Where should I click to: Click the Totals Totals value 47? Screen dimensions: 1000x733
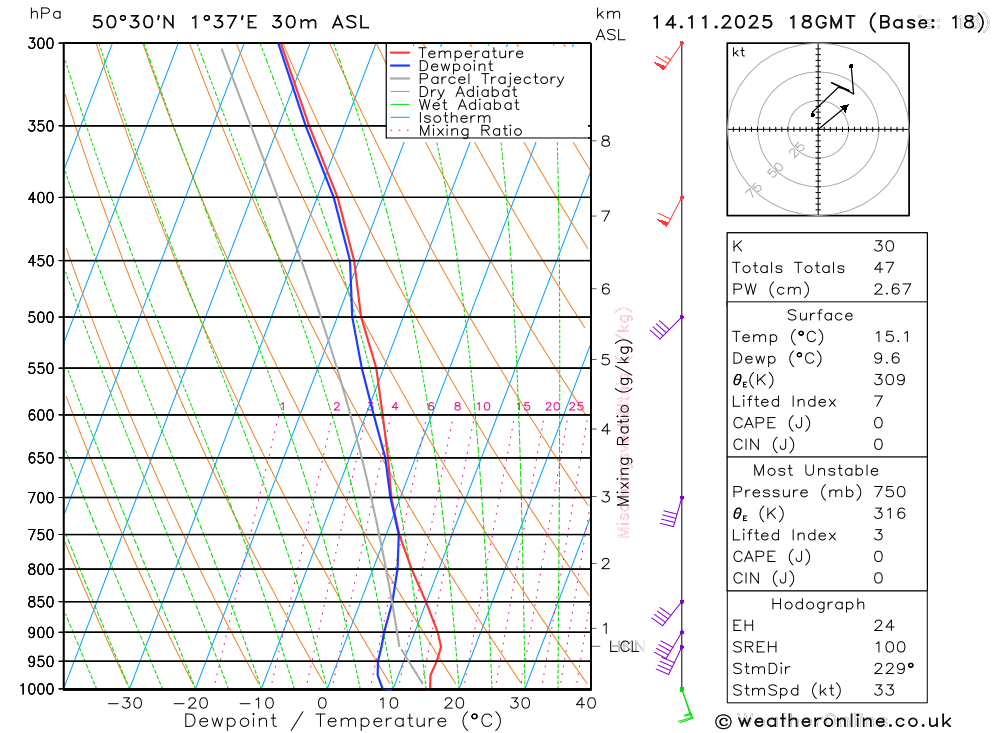[x=885, y=268]
